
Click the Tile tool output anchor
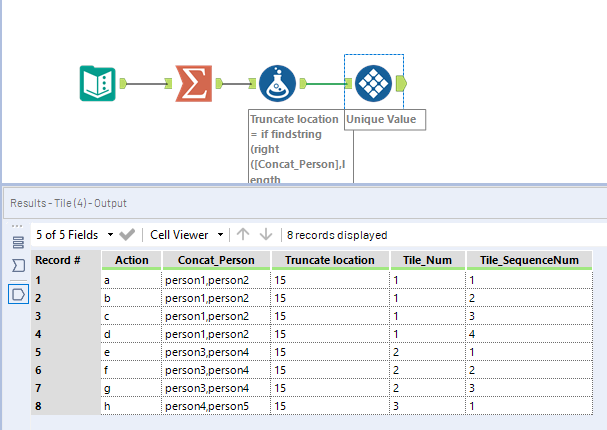pos(401,84)
